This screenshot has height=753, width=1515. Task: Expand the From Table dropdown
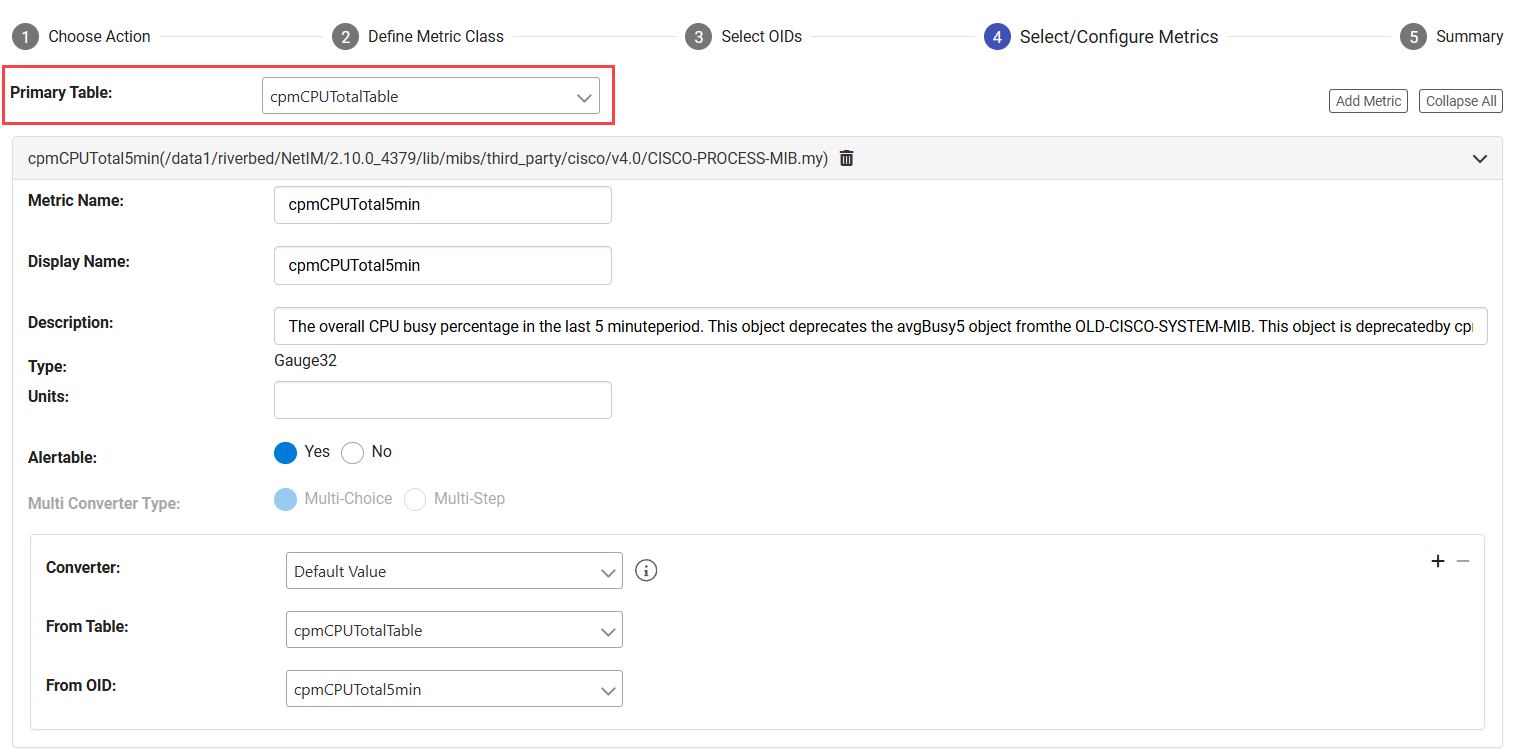[453, 630]
